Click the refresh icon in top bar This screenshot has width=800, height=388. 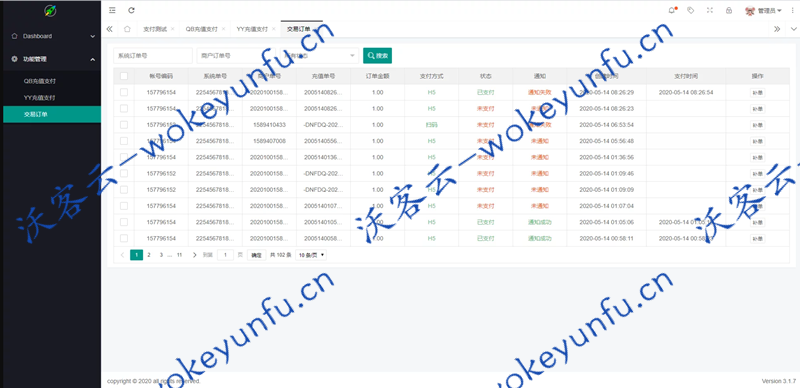coord(131,10)
